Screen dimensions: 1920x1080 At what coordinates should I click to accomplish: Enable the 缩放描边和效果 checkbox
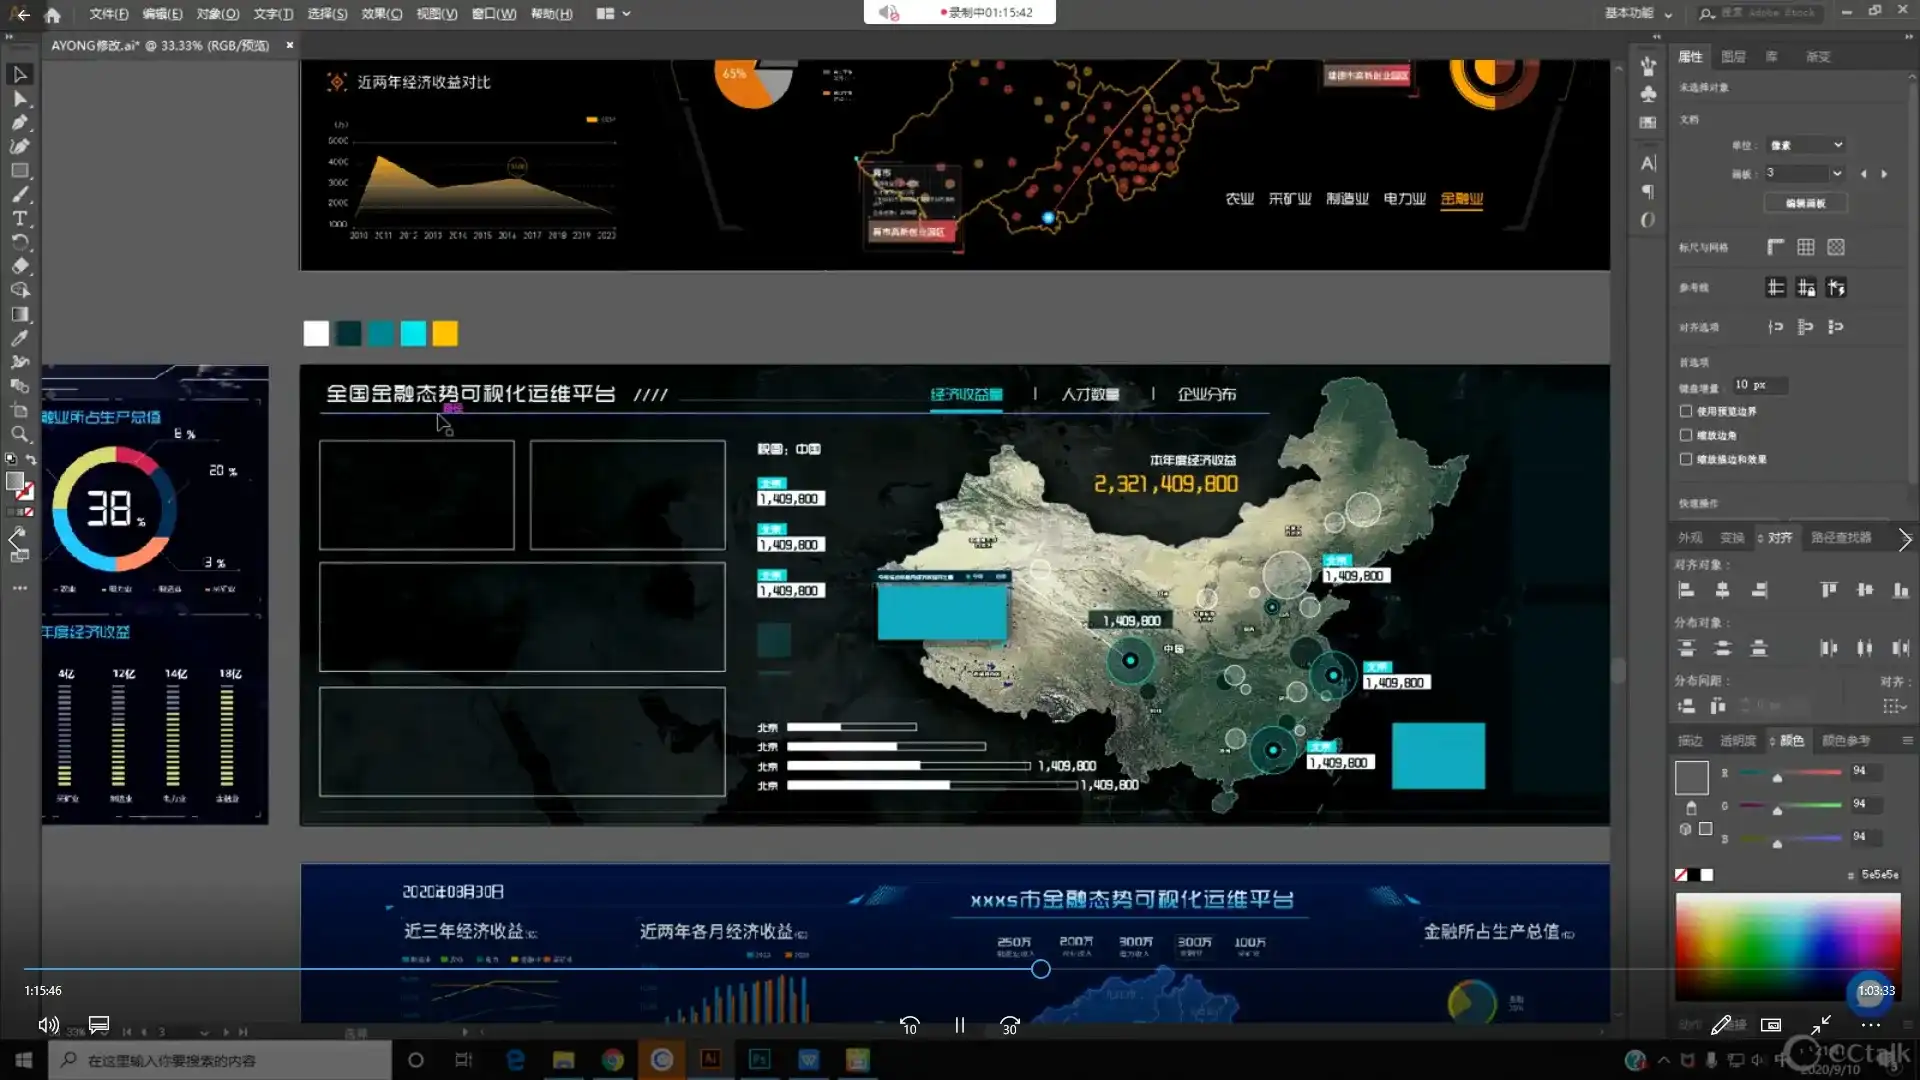1686,459
